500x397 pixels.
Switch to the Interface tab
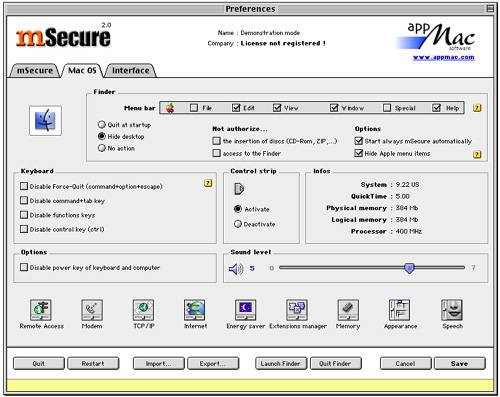130,71
